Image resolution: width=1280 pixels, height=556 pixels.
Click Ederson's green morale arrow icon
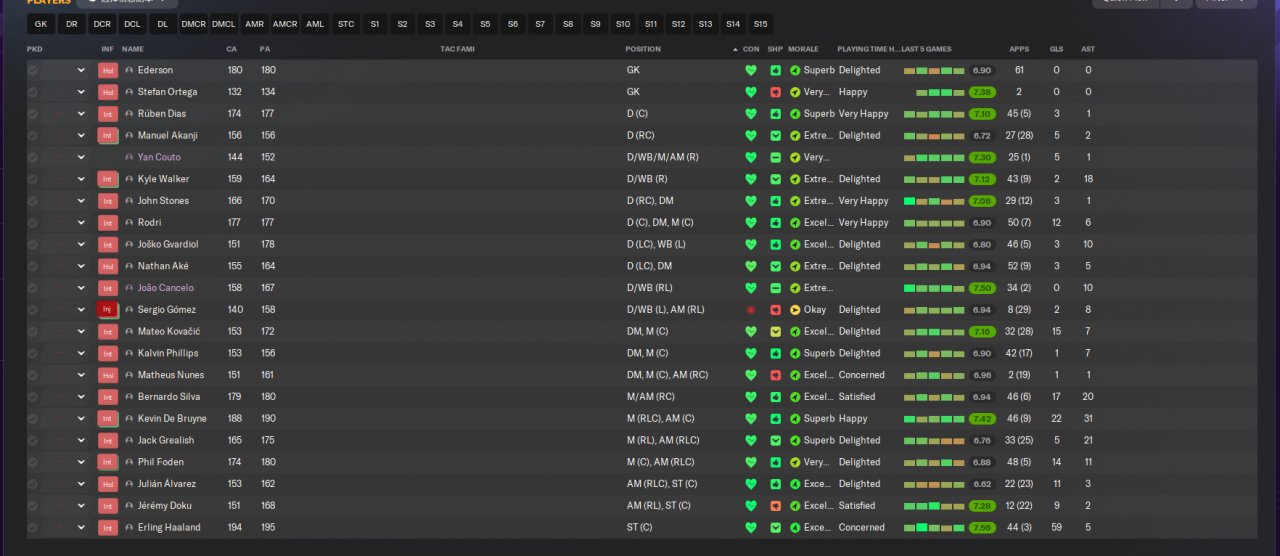point(795,70)
